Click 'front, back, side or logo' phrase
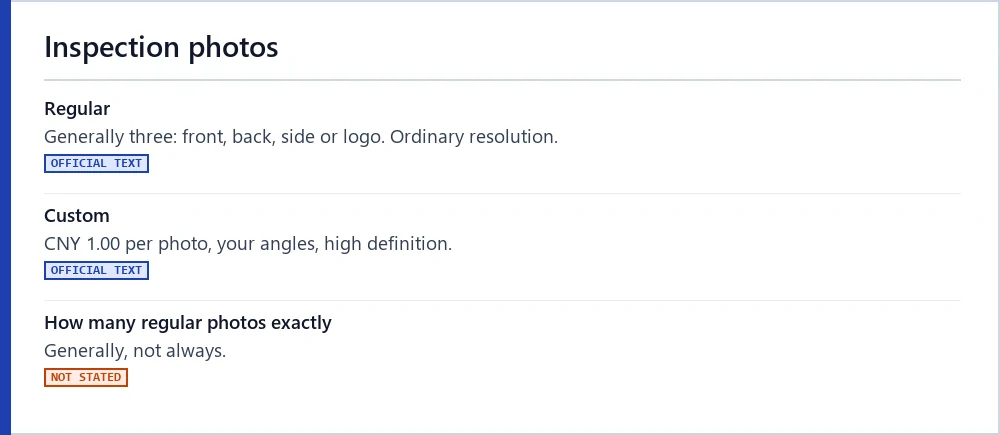Viewport: 1000px width, 435px height. coord(283,137)
